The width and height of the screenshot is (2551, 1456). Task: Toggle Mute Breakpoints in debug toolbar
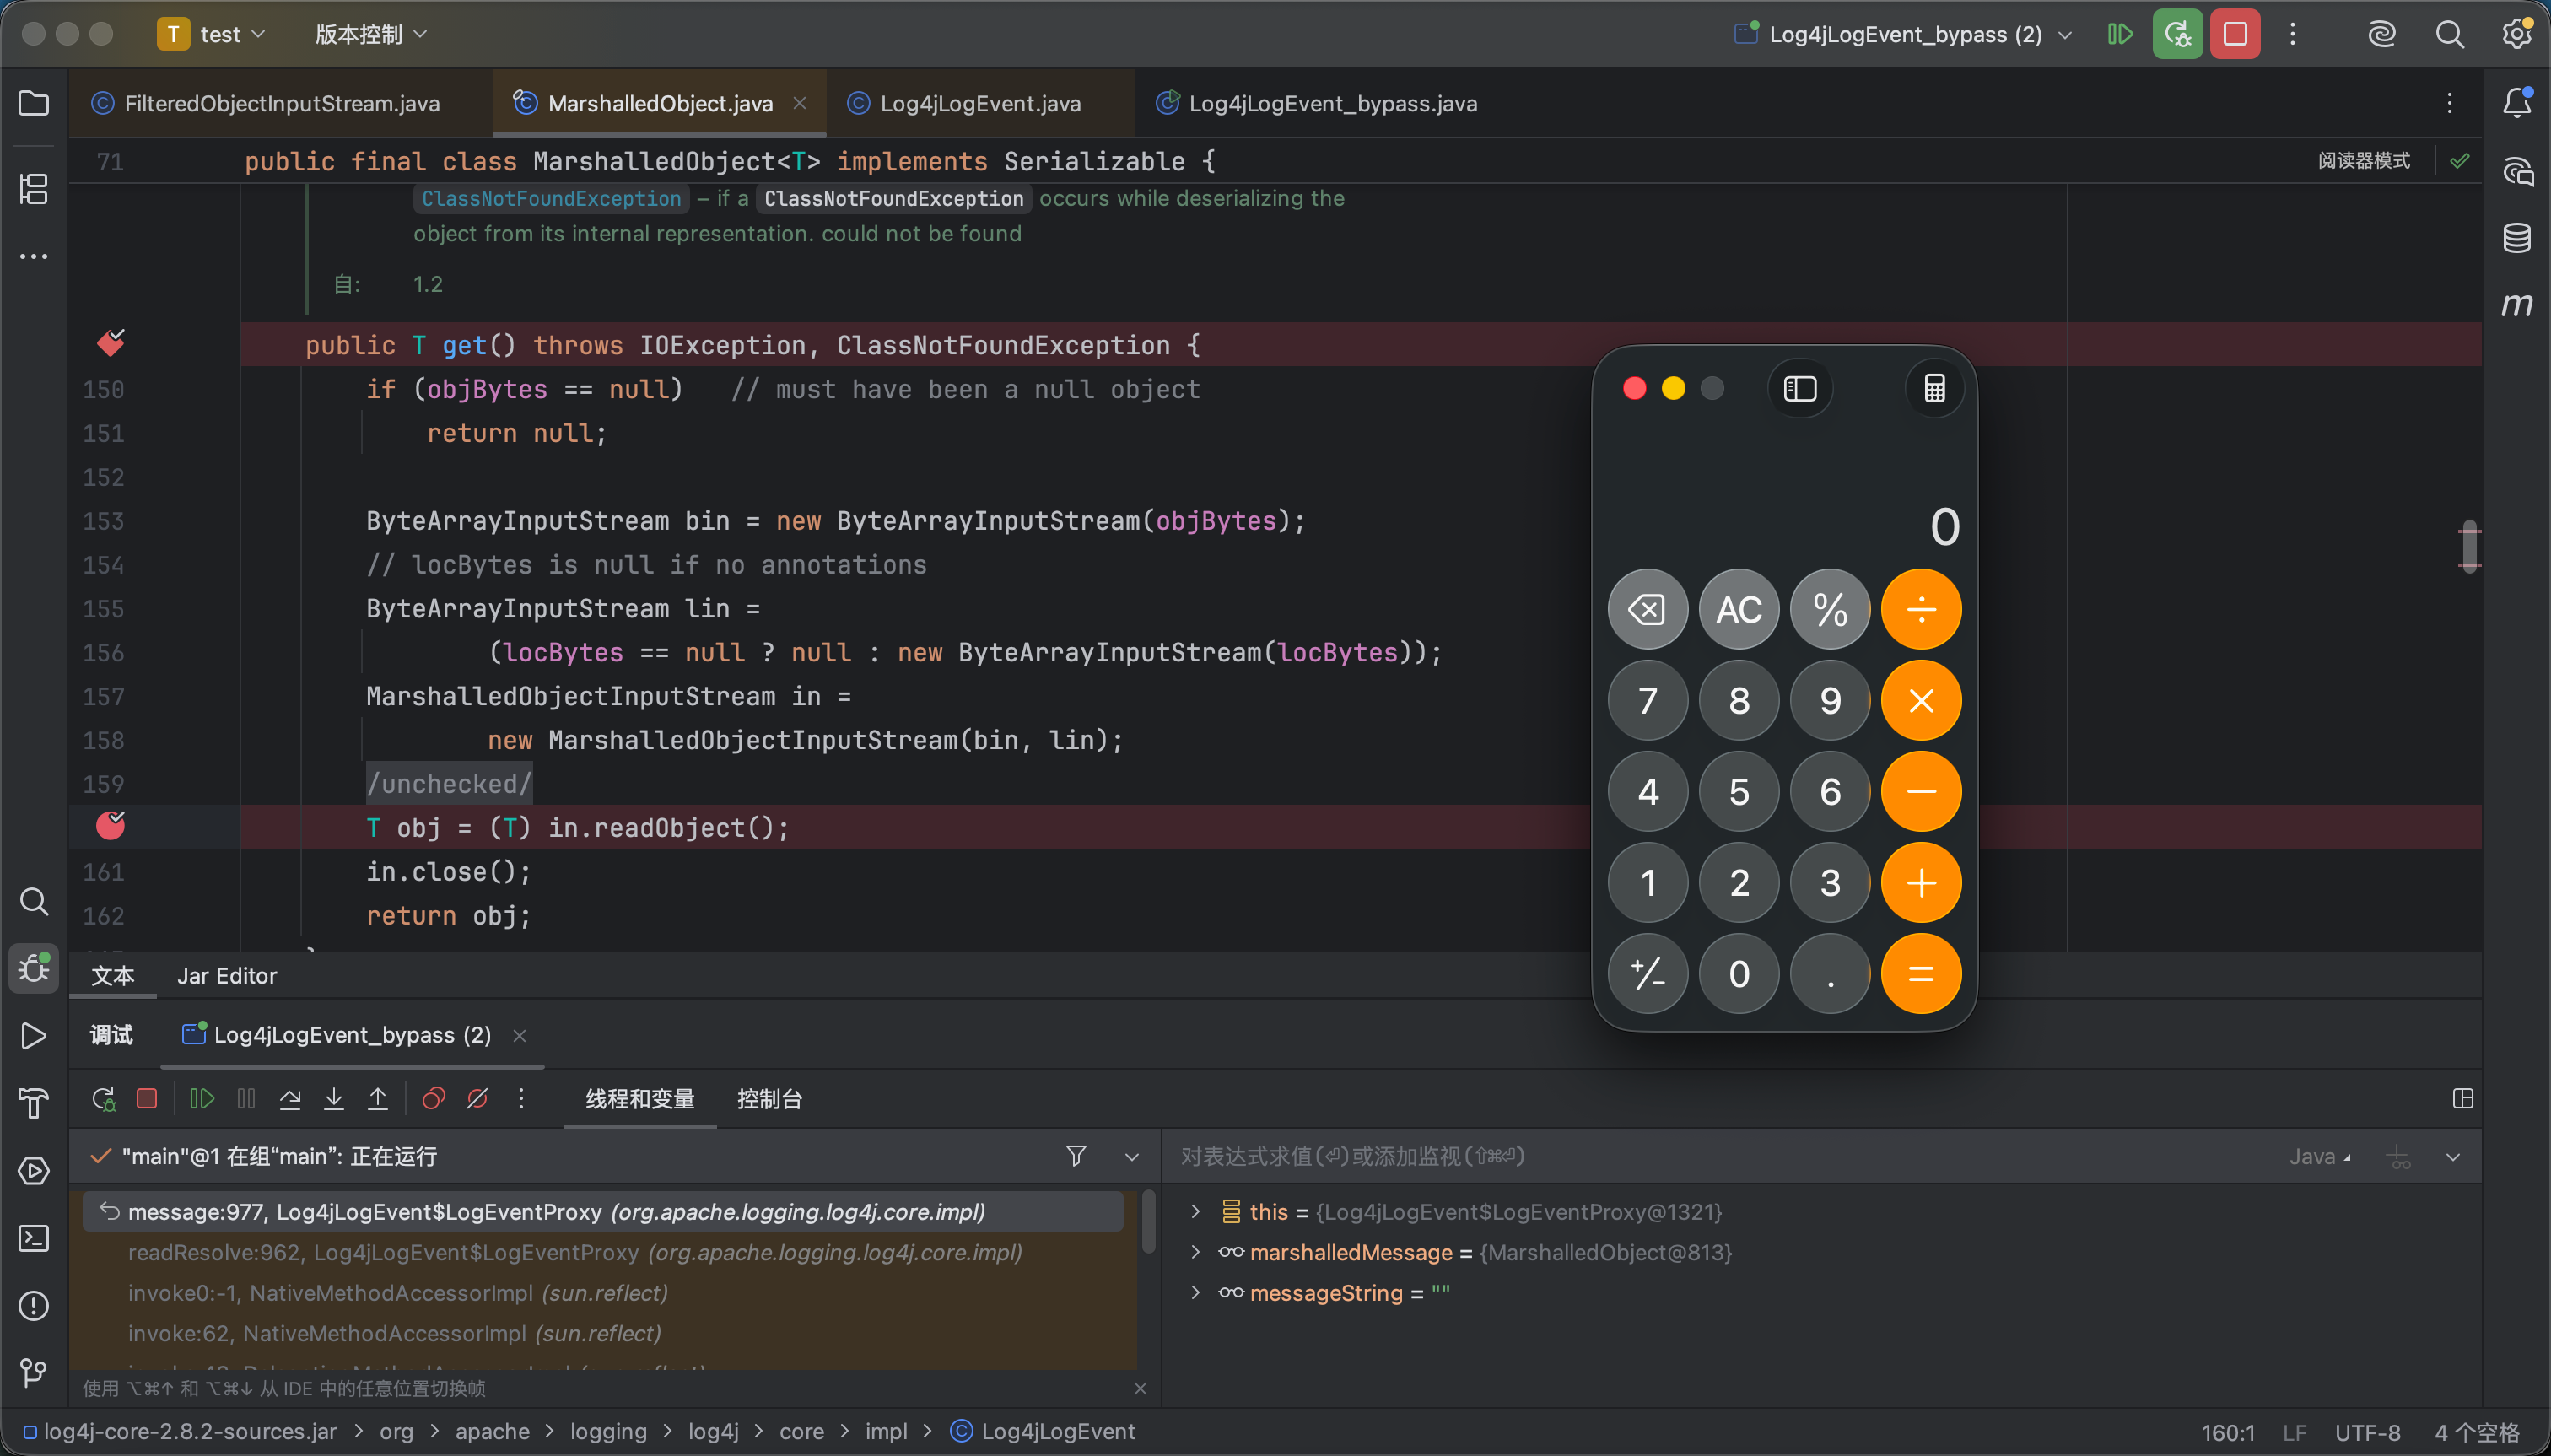point(477,1099)
